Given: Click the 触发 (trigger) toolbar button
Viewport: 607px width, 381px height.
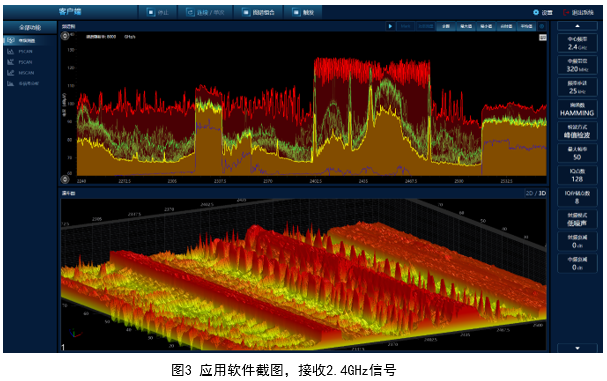Looking at the screenshot, I should (303, 12).
